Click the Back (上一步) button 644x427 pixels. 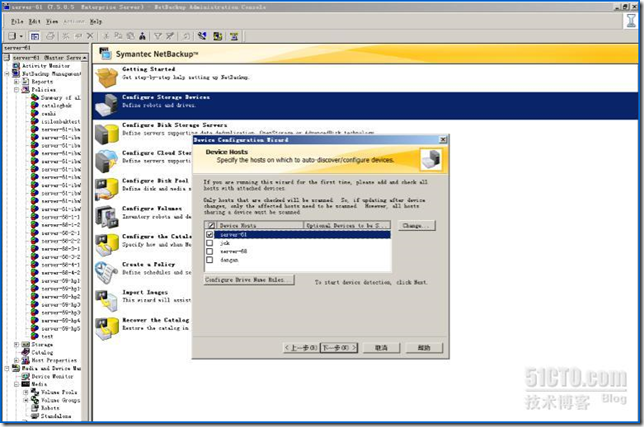click(x=301, y=348)
